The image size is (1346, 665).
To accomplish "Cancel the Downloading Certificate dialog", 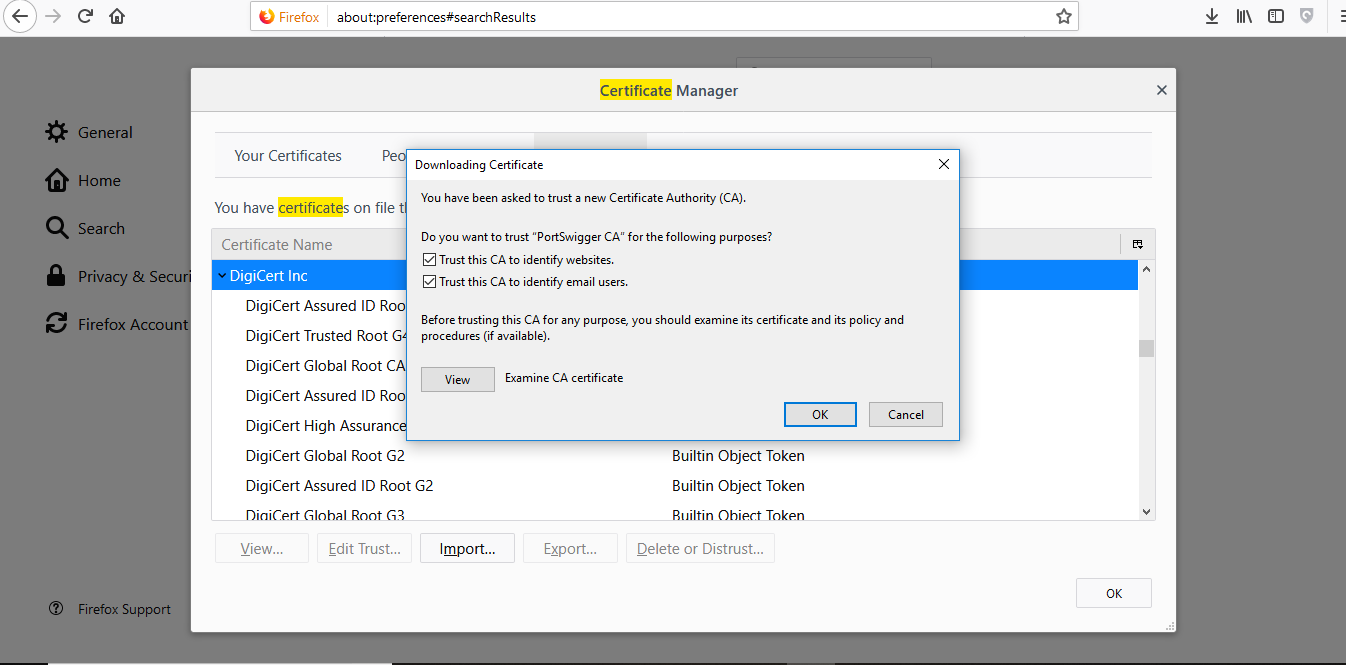I will coord(906,414).
